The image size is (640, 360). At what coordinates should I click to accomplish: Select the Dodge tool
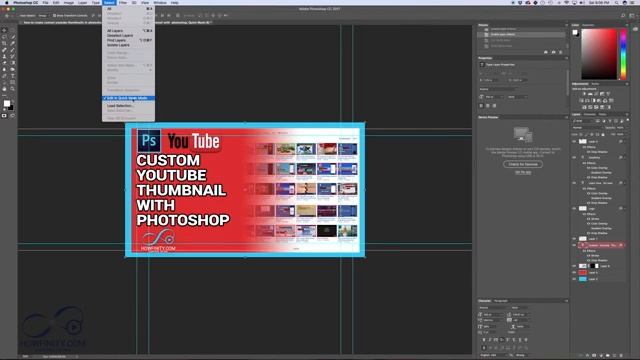click(x=13, y=69)
